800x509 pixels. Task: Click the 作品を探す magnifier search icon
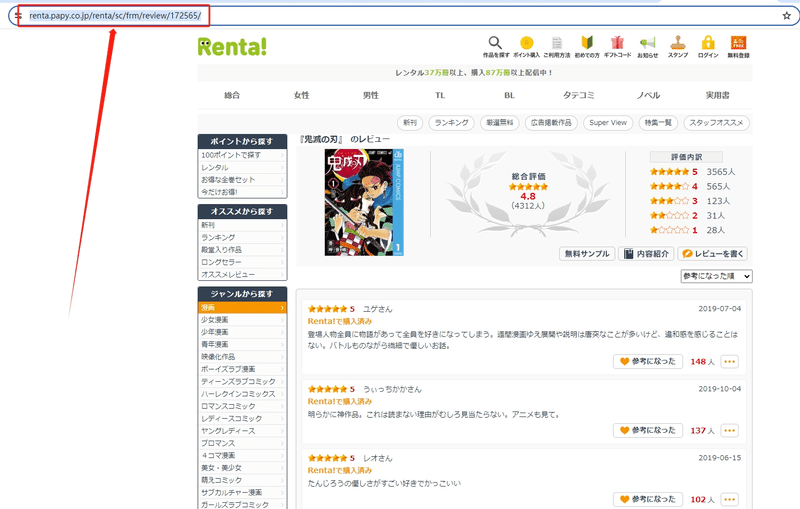(x=495, y=43)
